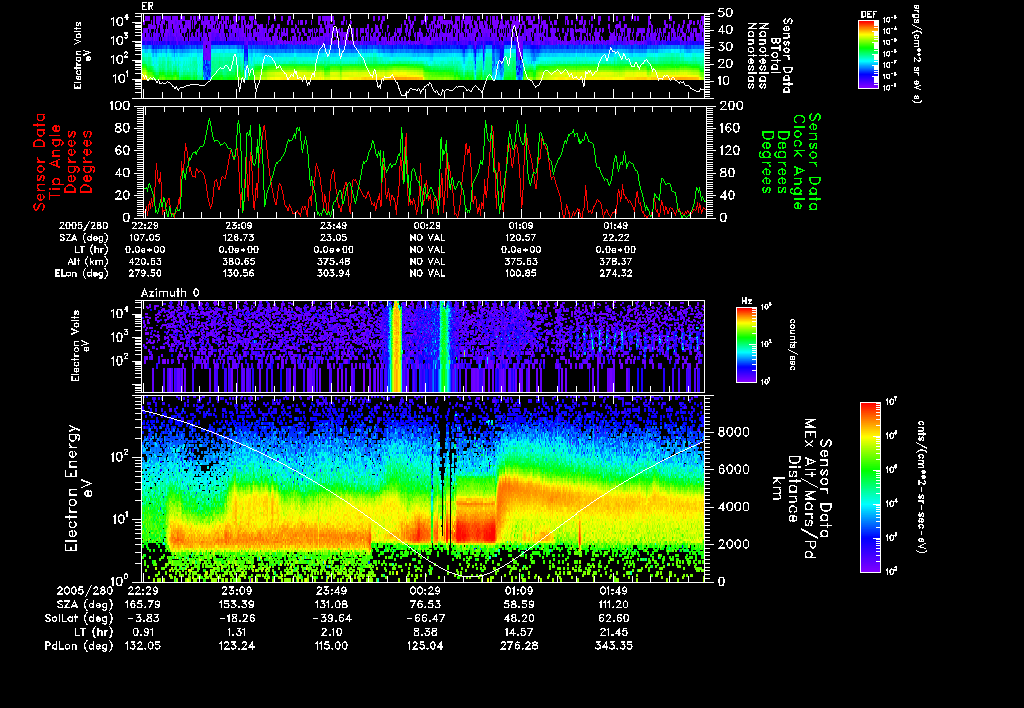1024x708 pixels.
Task: Select SZA value 120.57
Action: click(x=520, y=238)
